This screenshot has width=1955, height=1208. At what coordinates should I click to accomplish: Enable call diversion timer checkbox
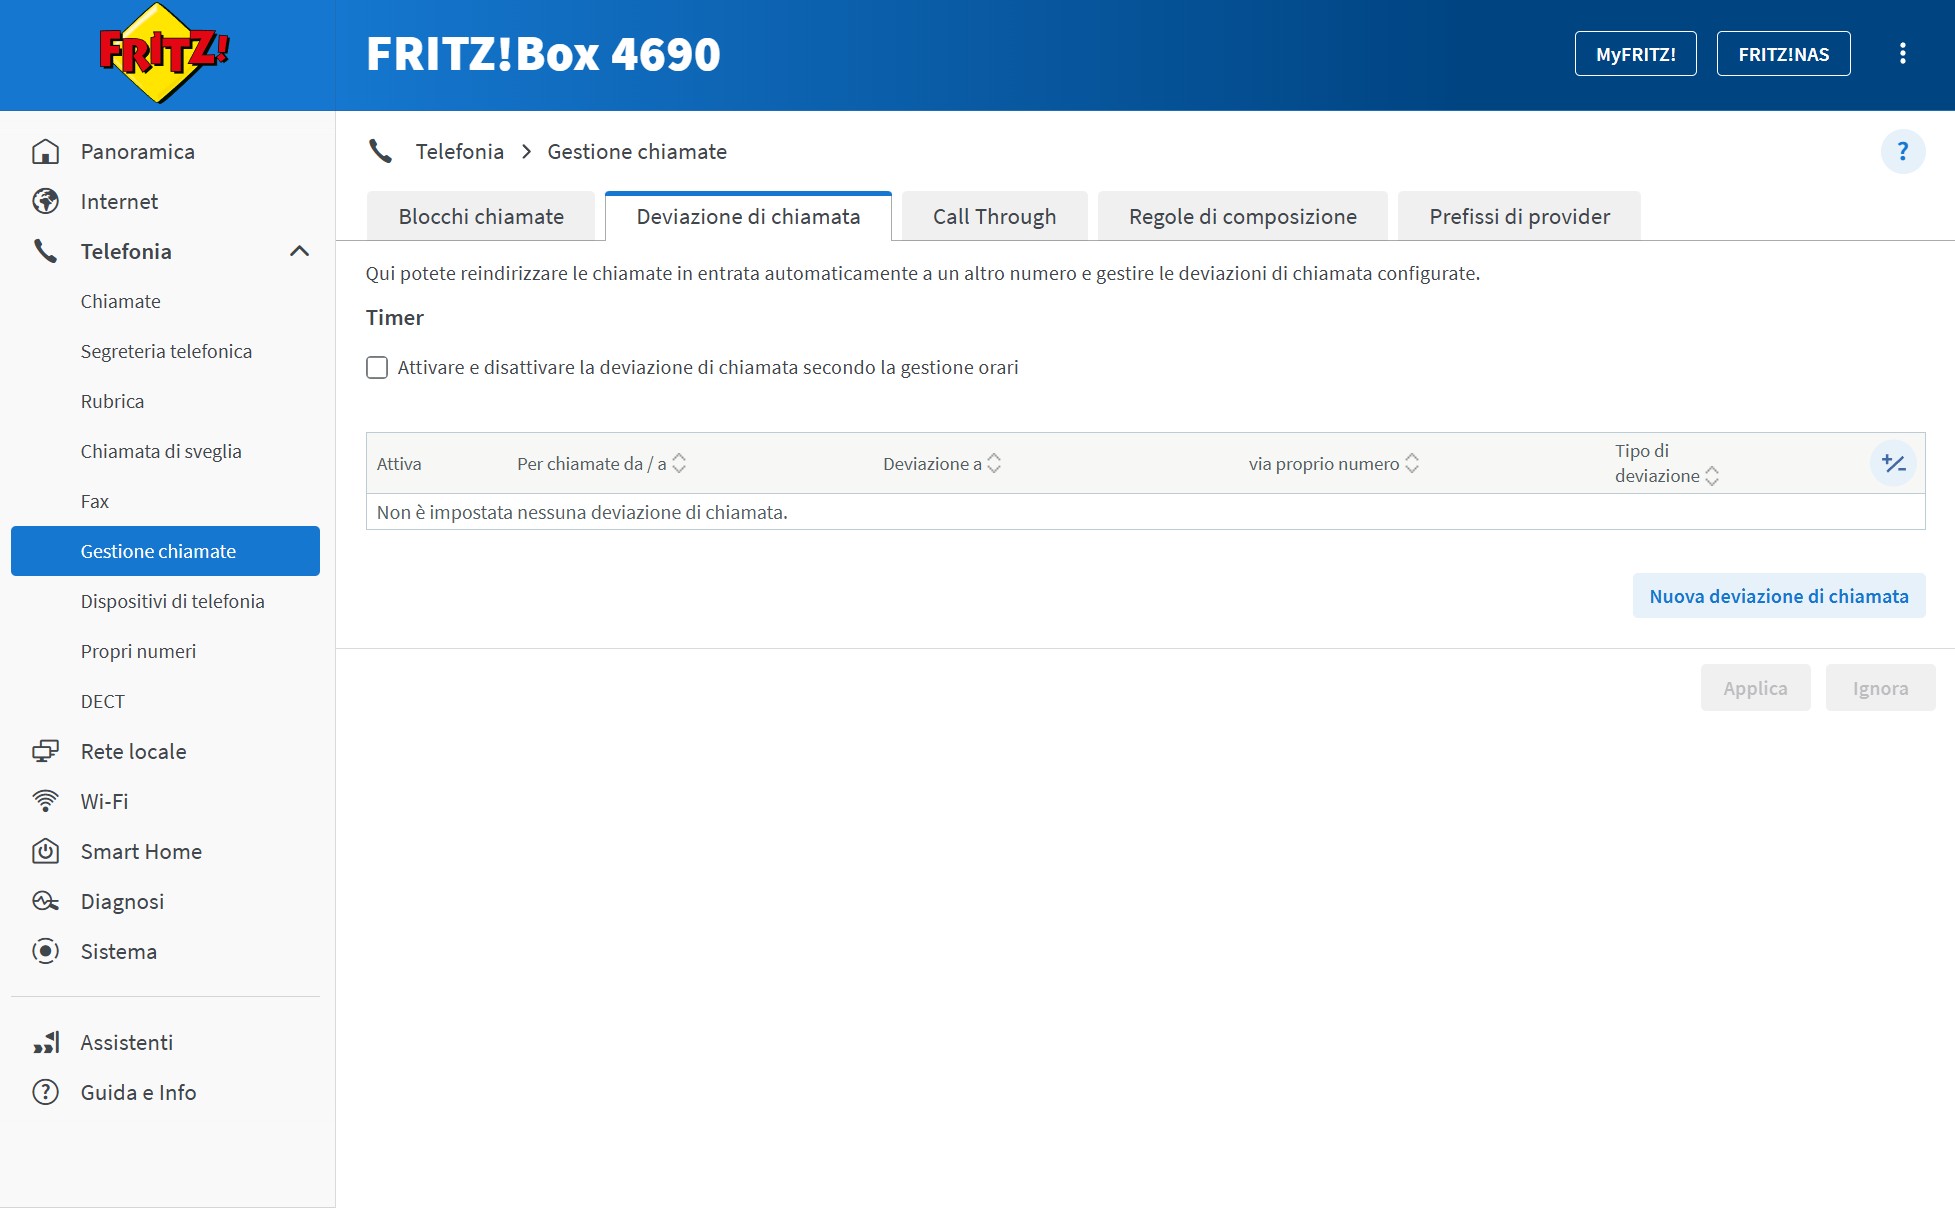coord(377,368)
